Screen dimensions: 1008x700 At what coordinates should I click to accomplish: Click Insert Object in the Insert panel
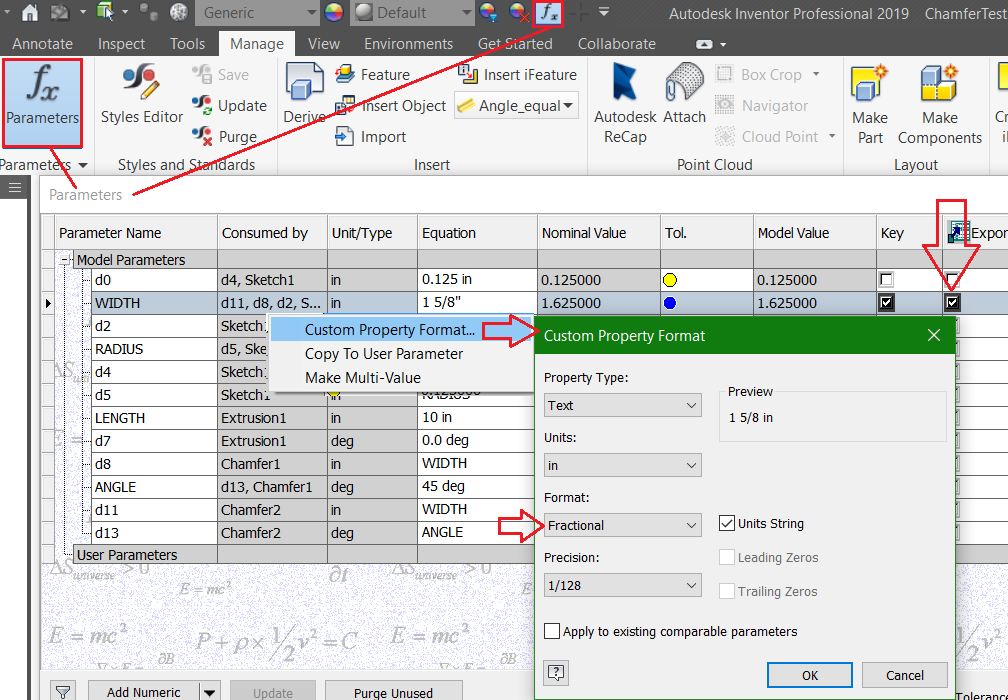tap(390, 105)
